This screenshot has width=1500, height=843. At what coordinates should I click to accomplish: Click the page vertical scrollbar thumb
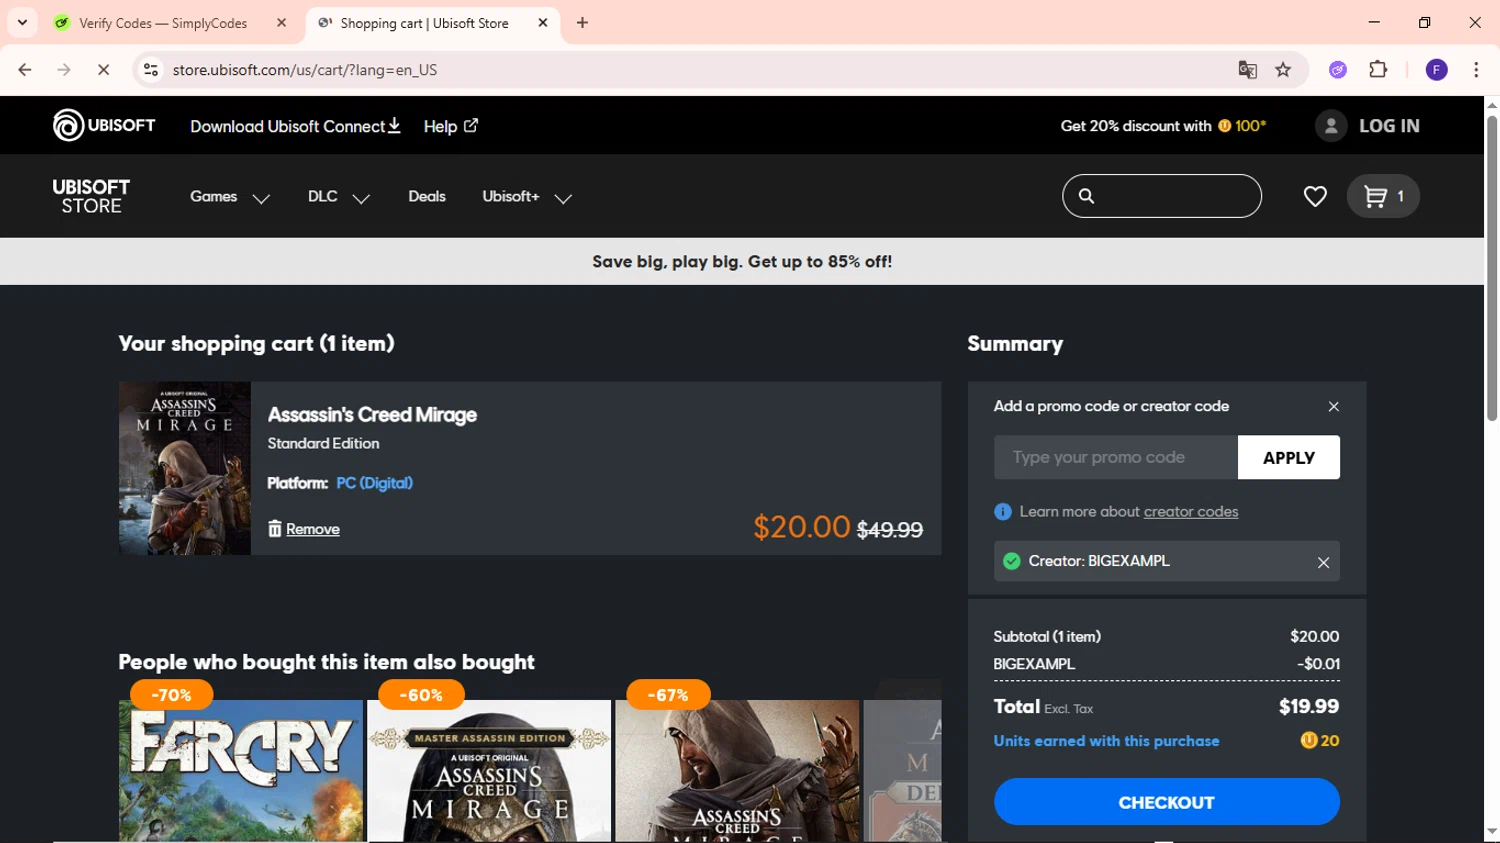pyautogui.click(x=1492, y=268)
